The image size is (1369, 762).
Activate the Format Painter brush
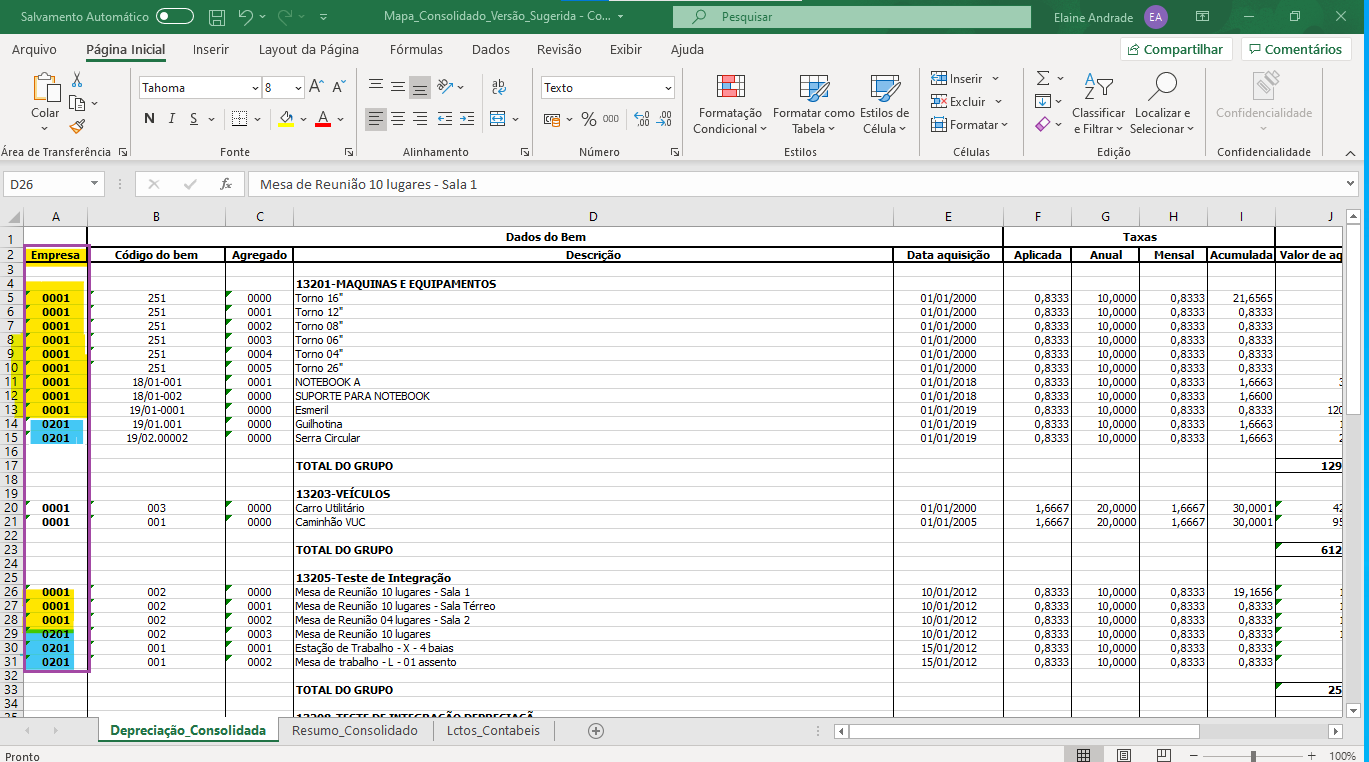coord(77,126)
